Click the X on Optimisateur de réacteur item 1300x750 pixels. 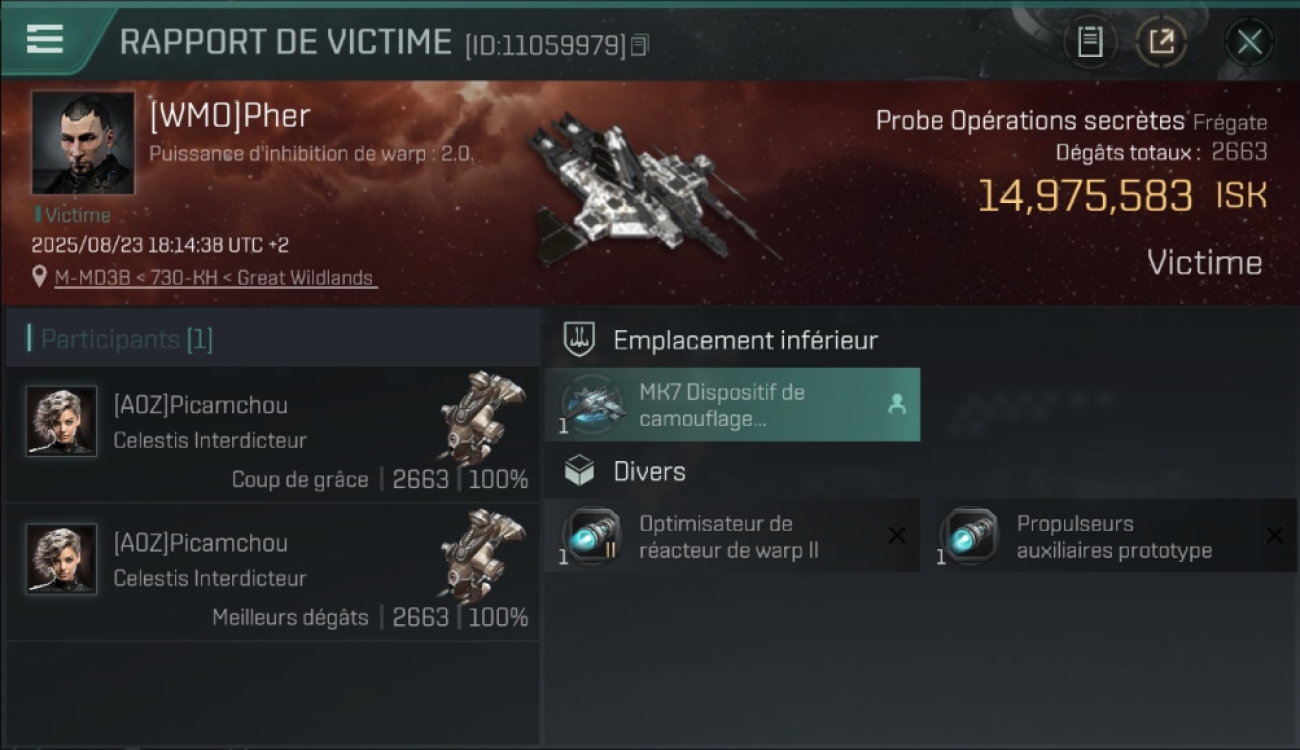(x=897, y=536)
